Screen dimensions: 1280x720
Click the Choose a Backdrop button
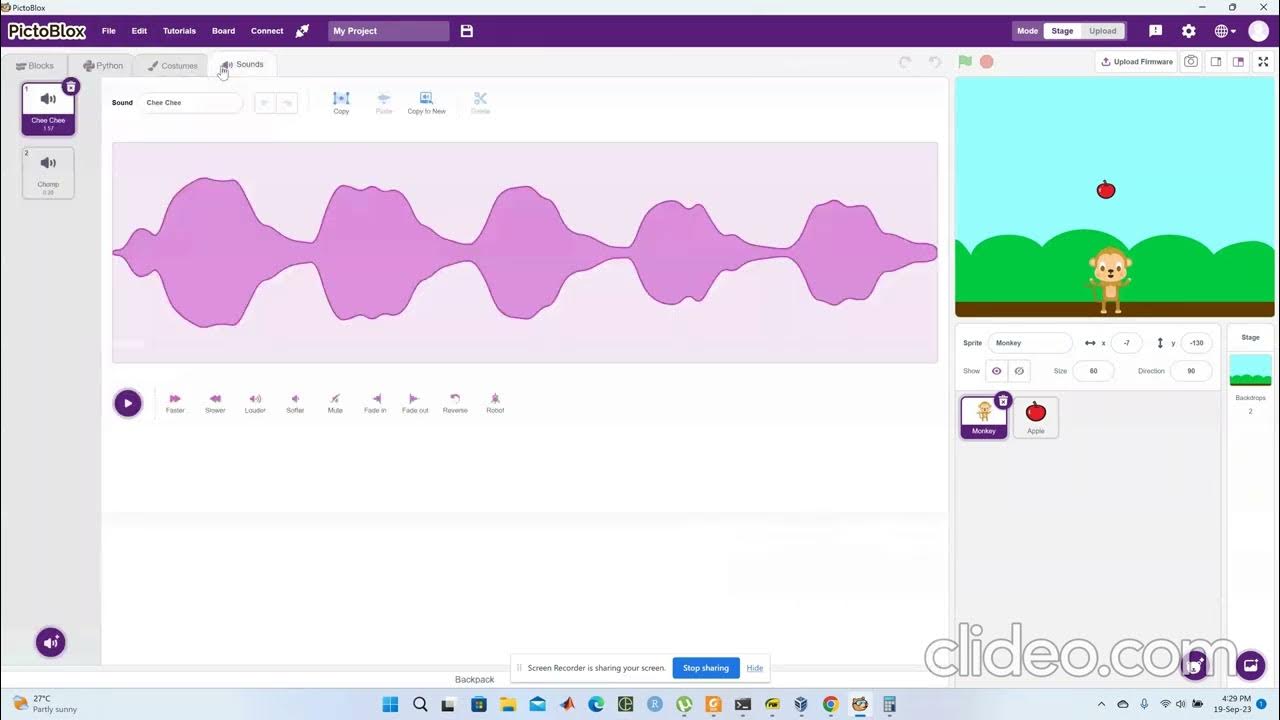click(x=1250, y=664)
